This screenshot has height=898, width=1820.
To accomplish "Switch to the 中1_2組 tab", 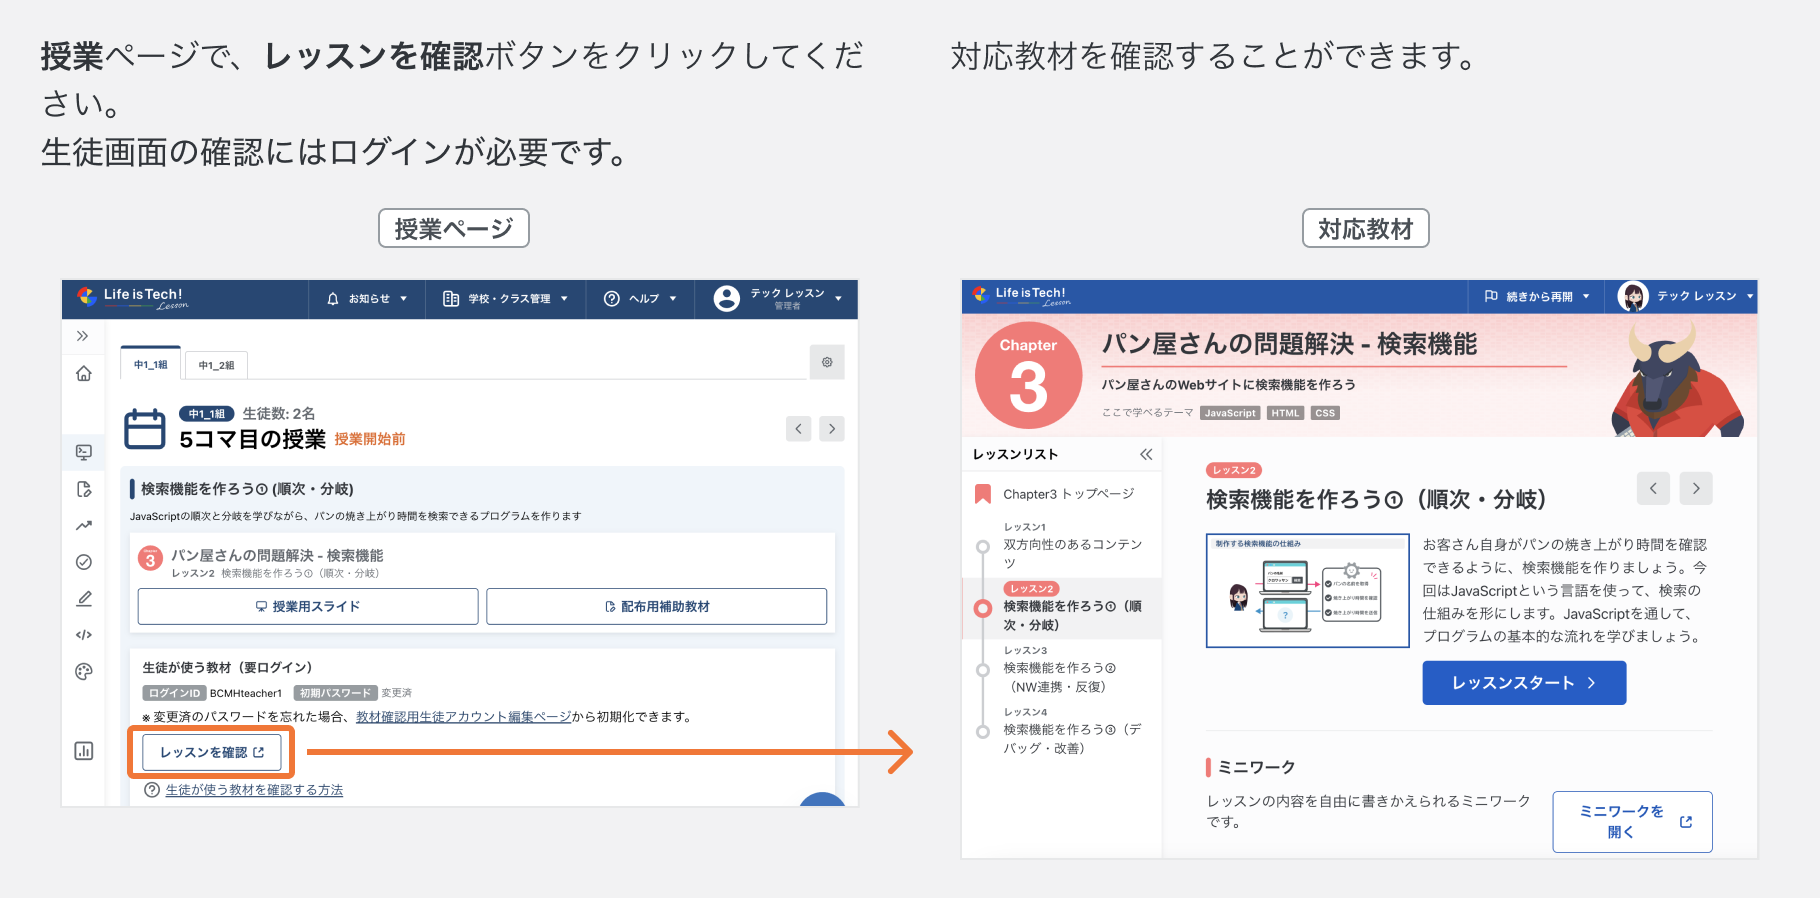I will (216, 365).
